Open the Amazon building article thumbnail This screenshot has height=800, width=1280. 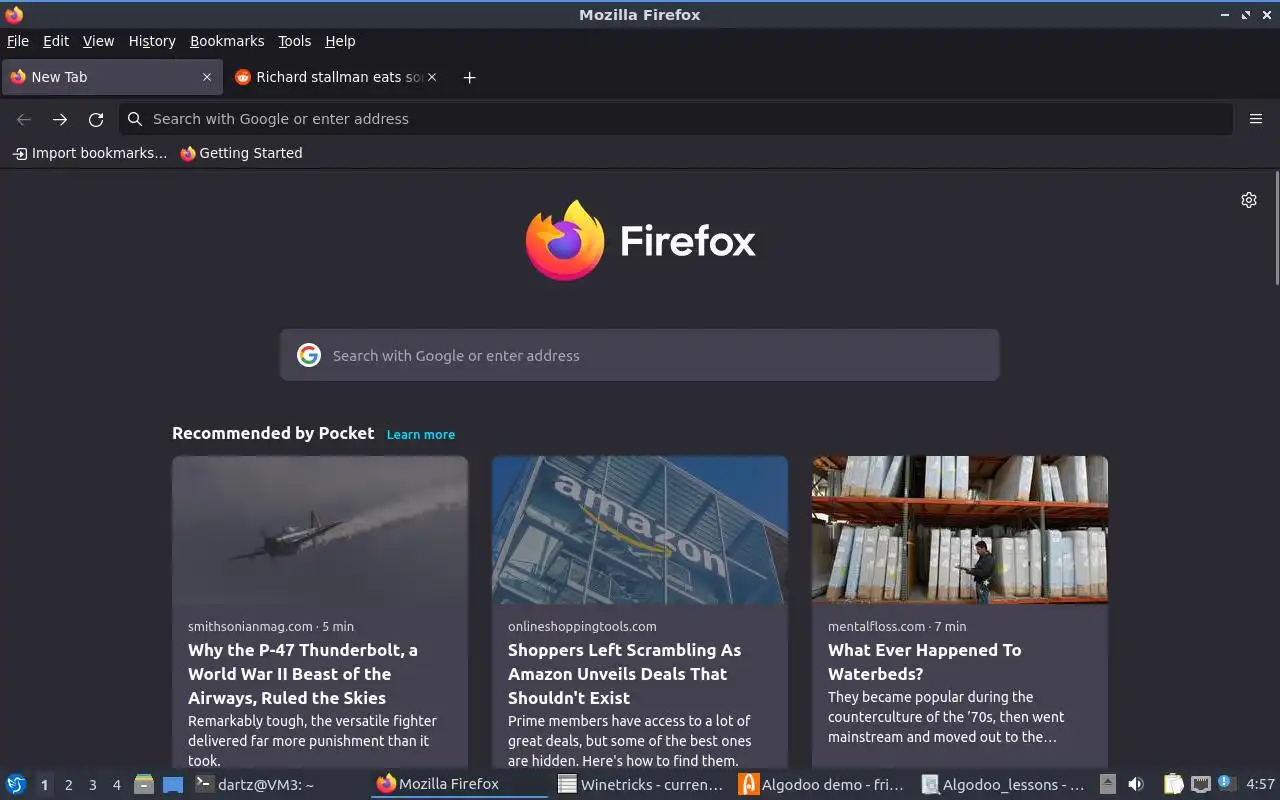[640, 530]
